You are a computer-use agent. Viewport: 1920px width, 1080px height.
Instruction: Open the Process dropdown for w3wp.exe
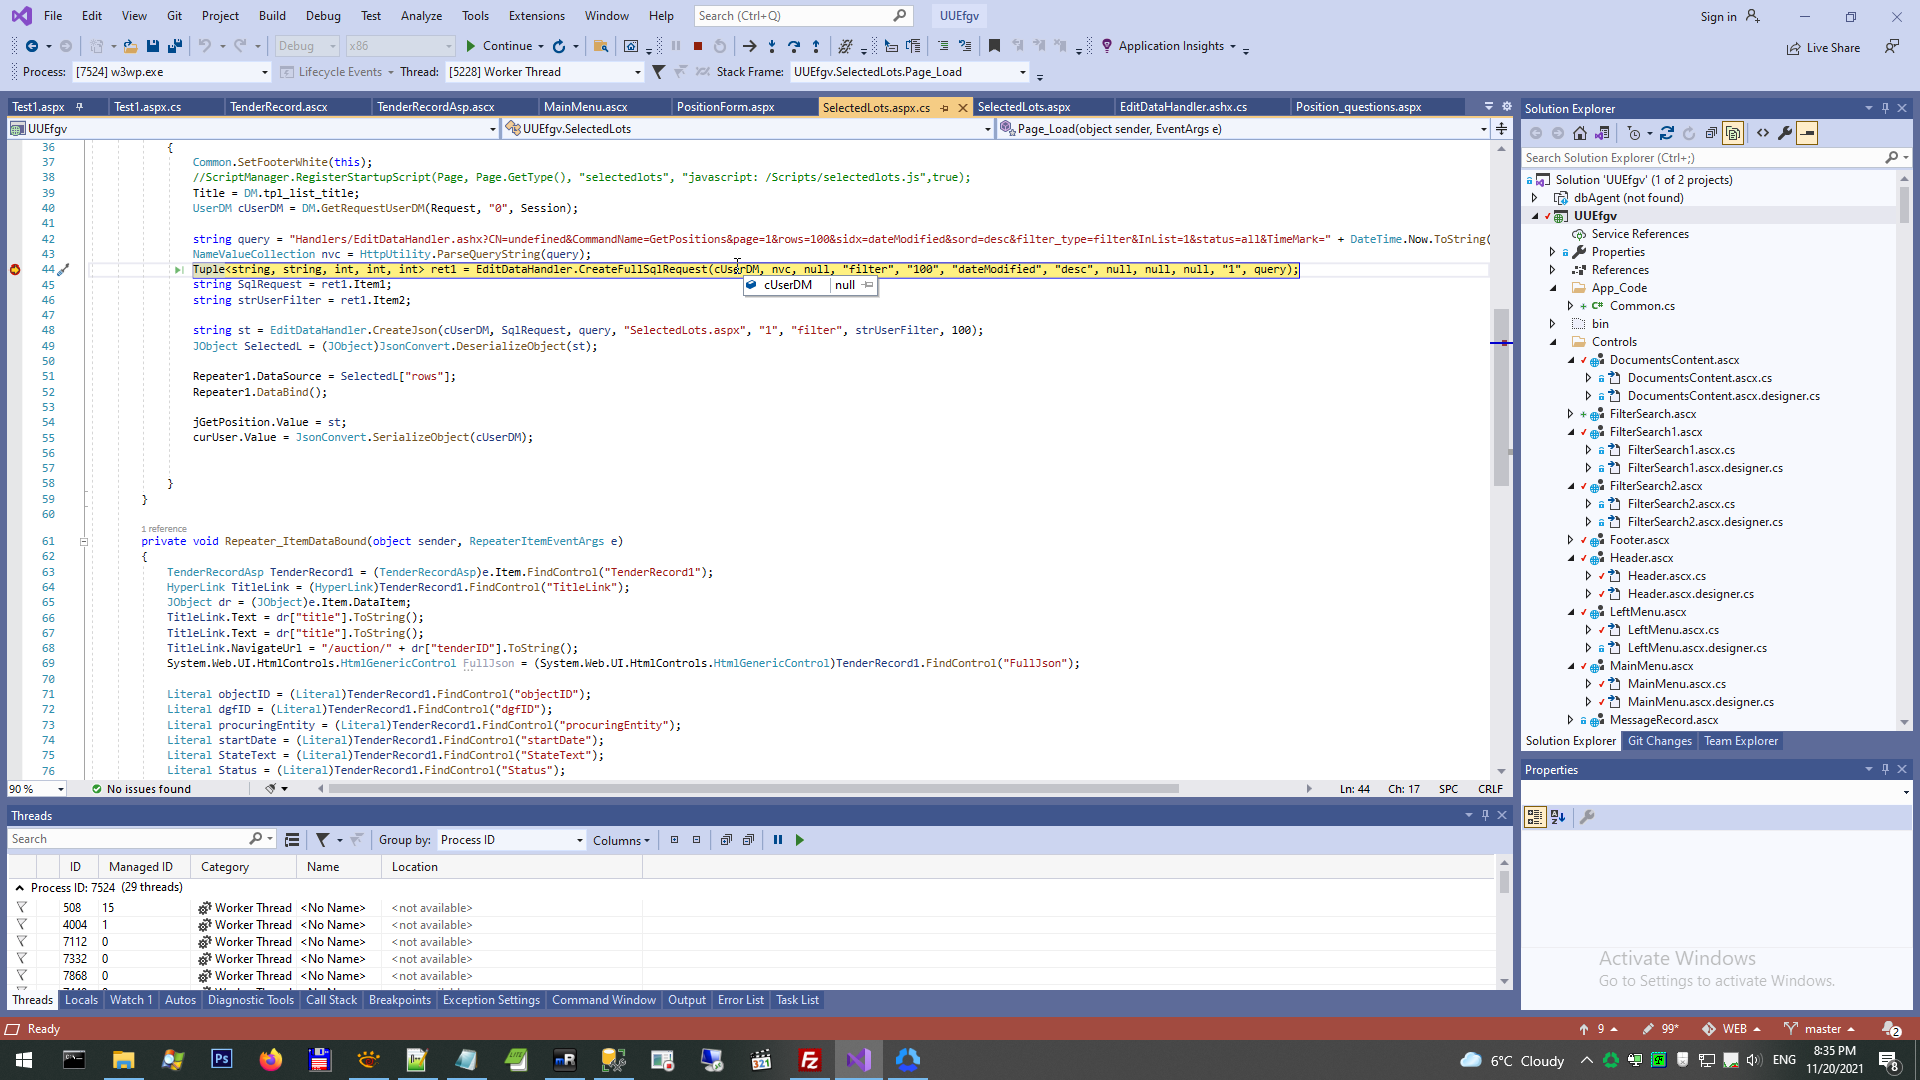(x=265, y=72)
